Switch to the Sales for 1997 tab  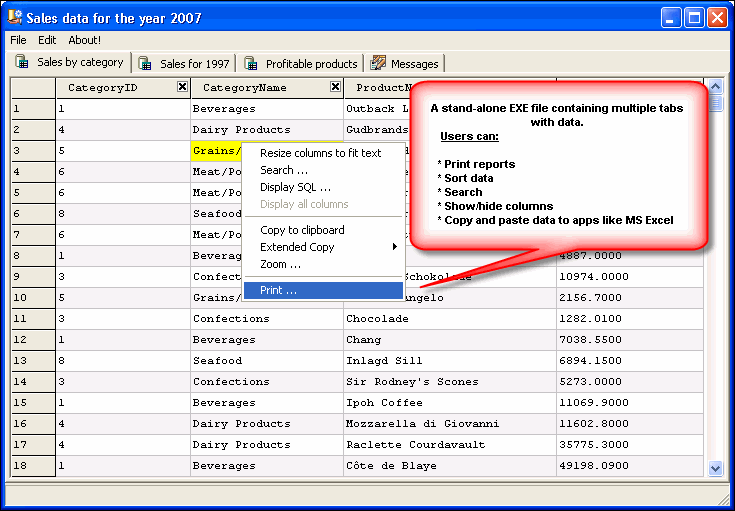tap(184, 64)
